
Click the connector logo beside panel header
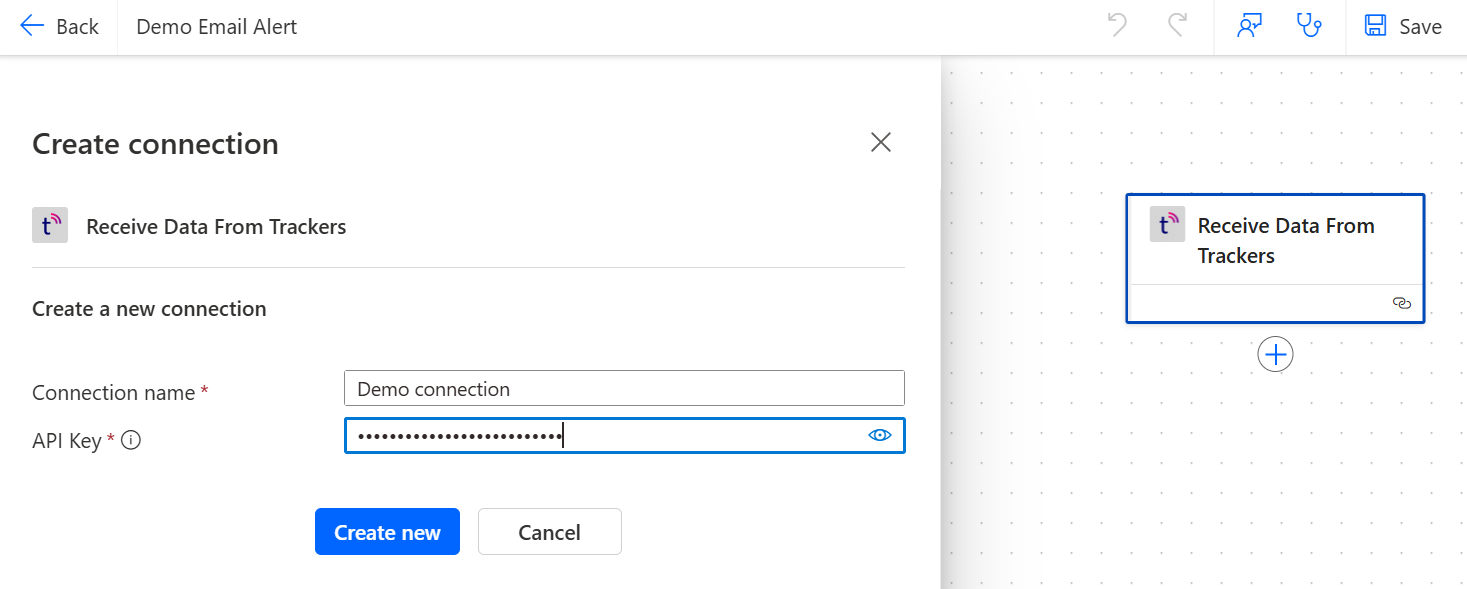[x=50, y=226]
